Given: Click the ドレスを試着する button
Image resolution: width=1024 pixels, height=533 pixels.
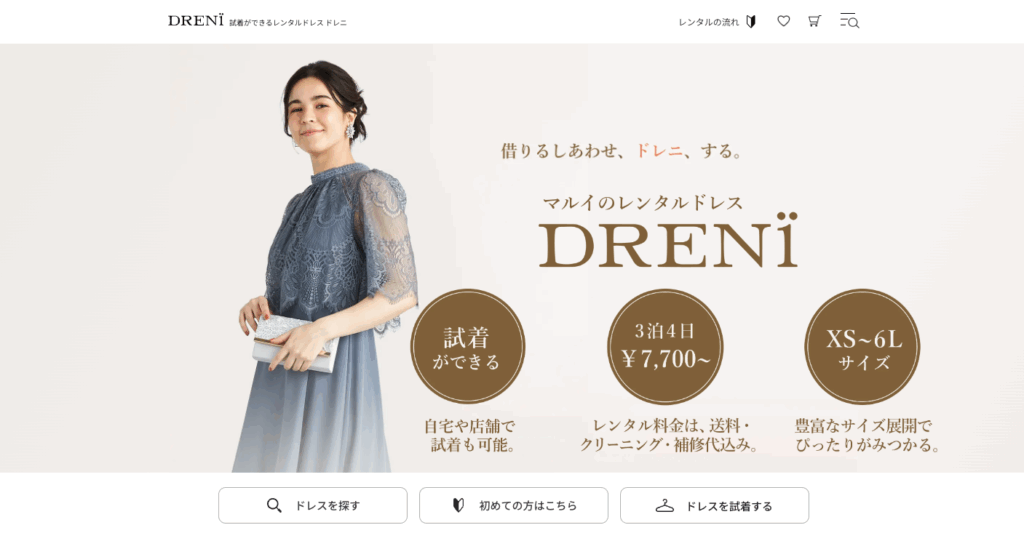Looking at the screenshot, I should tap(714, 506).
